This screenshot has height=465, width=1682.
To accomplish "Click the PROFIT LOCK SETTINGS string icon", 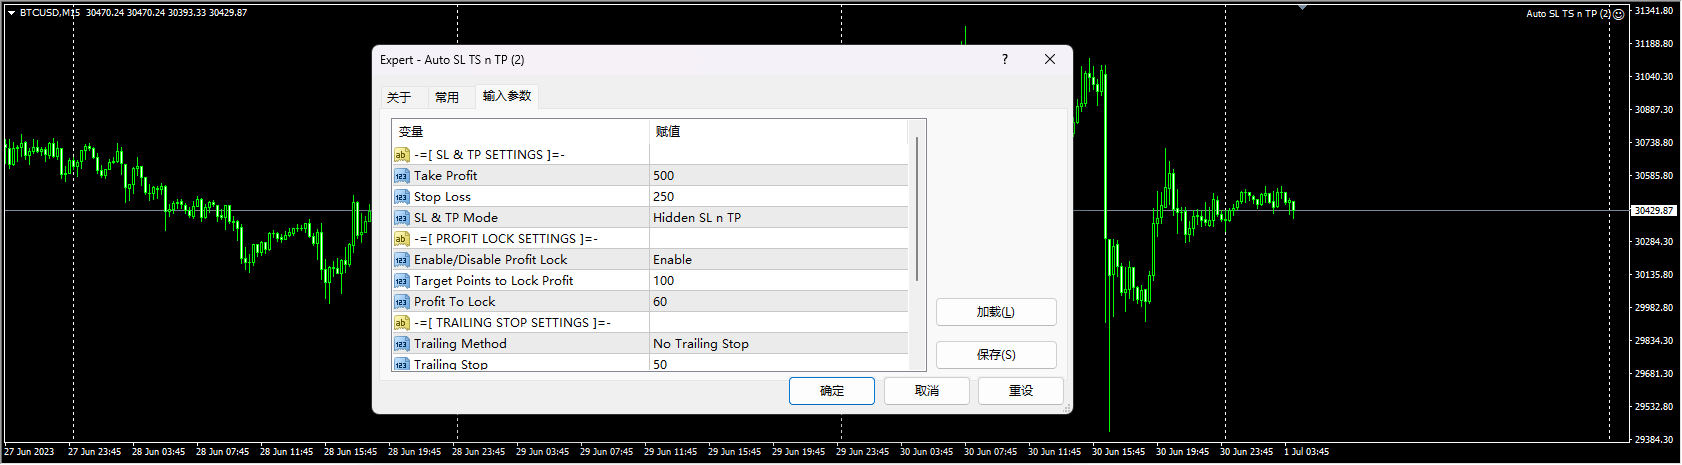I will point(401,239).
